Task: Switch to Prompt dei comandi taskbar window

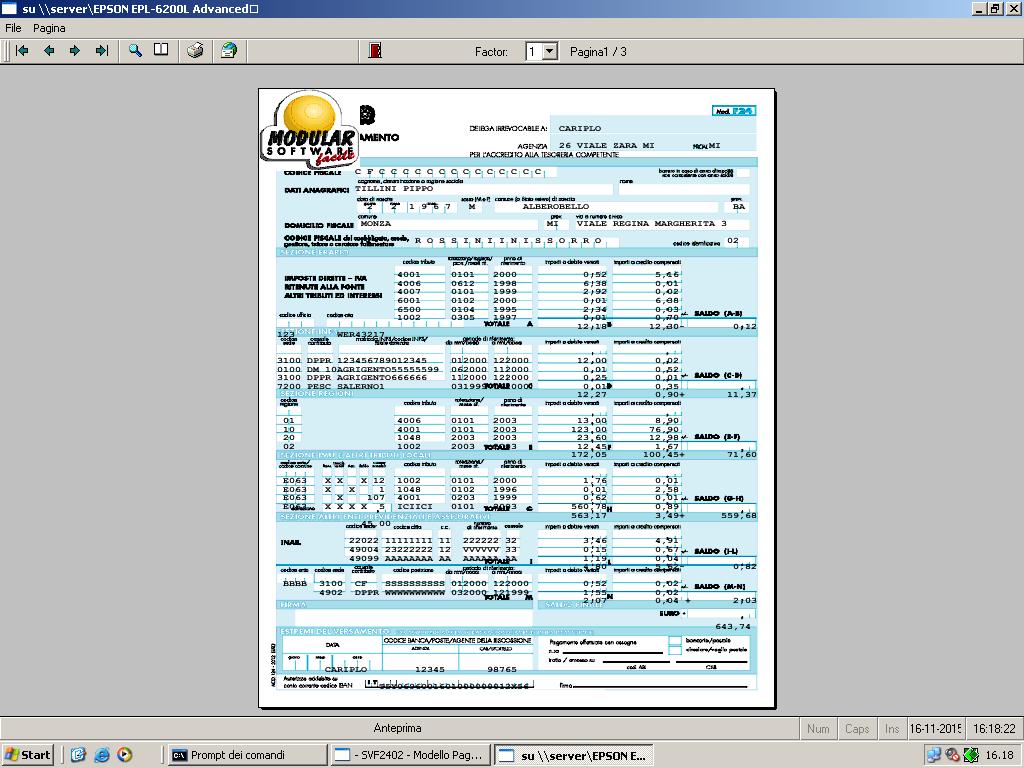Action: coord(246,755)
